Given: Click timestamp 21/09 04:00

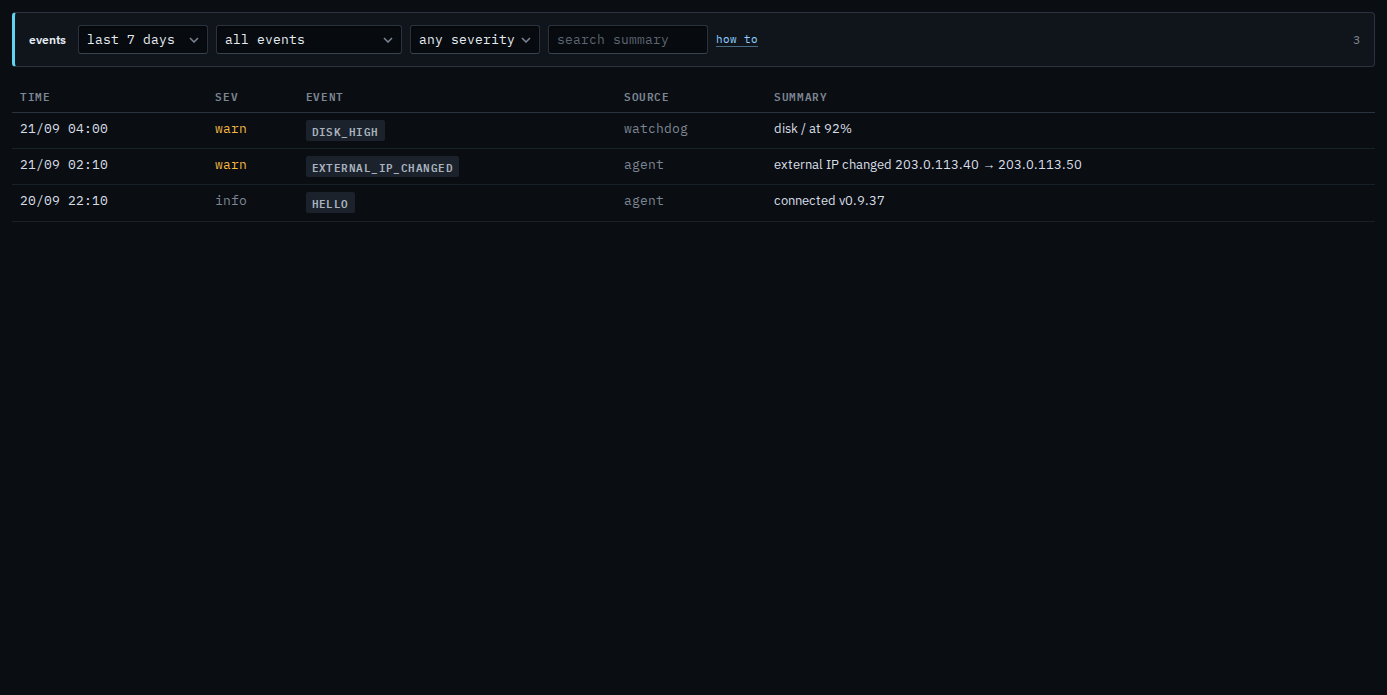Looking at the screenshot, I should point(64,129).
